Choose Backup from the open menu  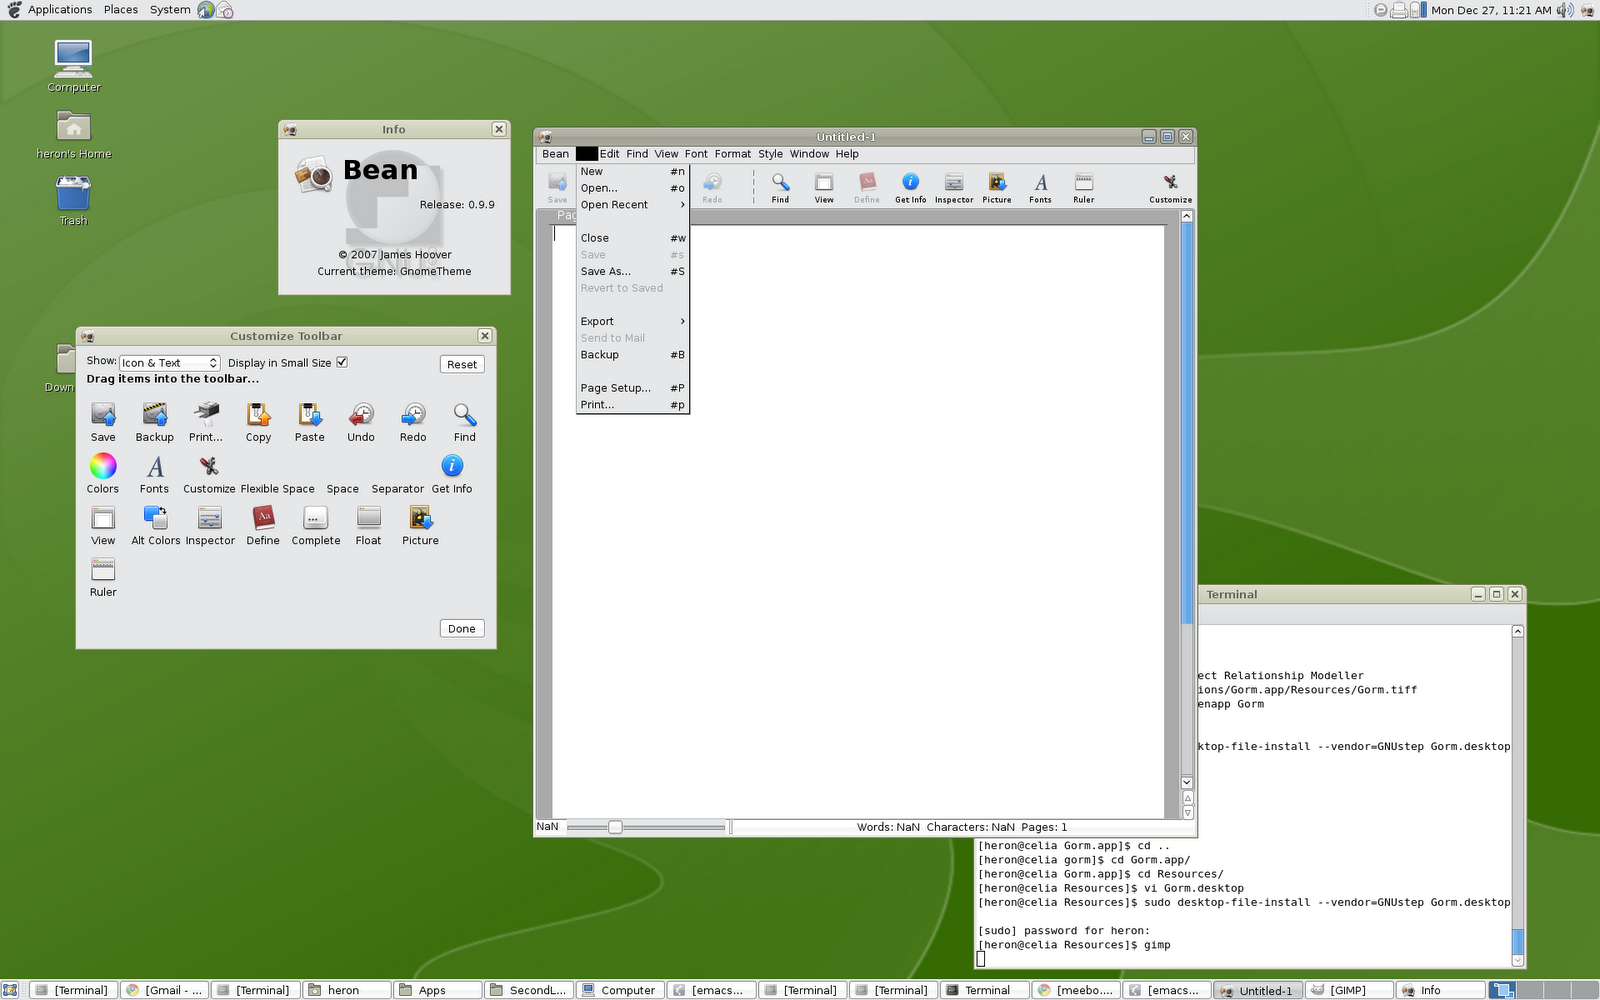[633, 355]
